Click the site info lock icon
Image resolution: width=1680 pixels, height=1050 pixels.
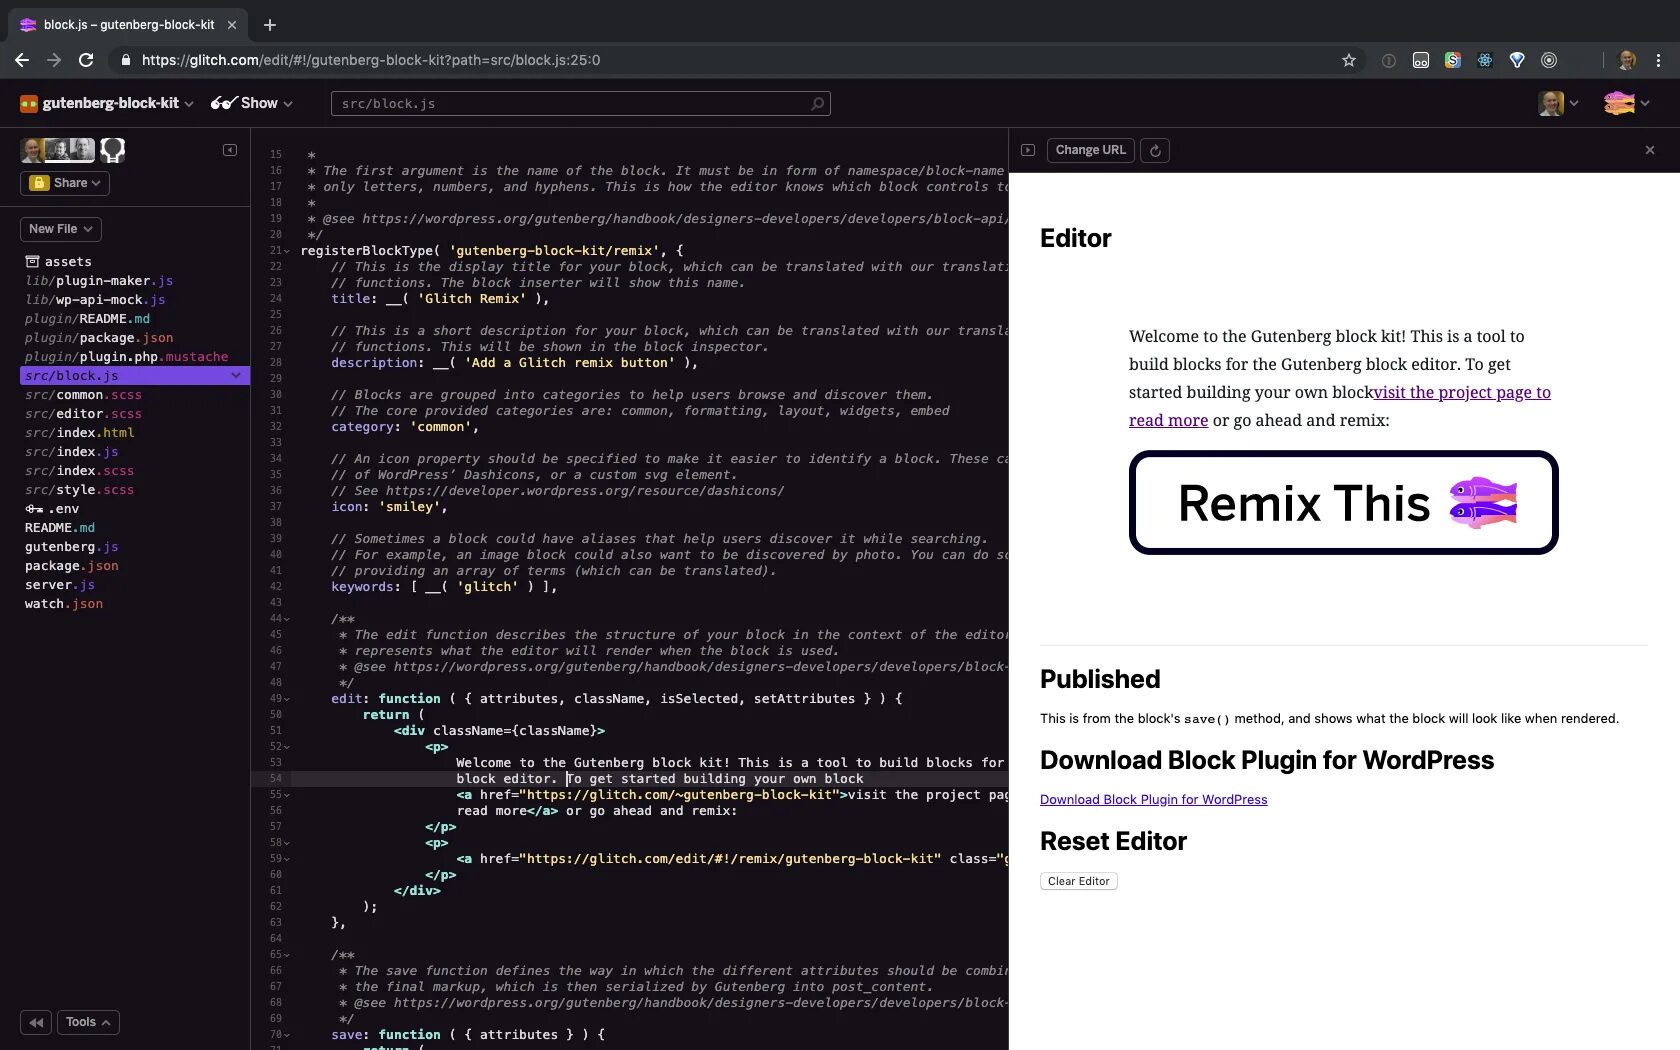click(x=125, y=60)
